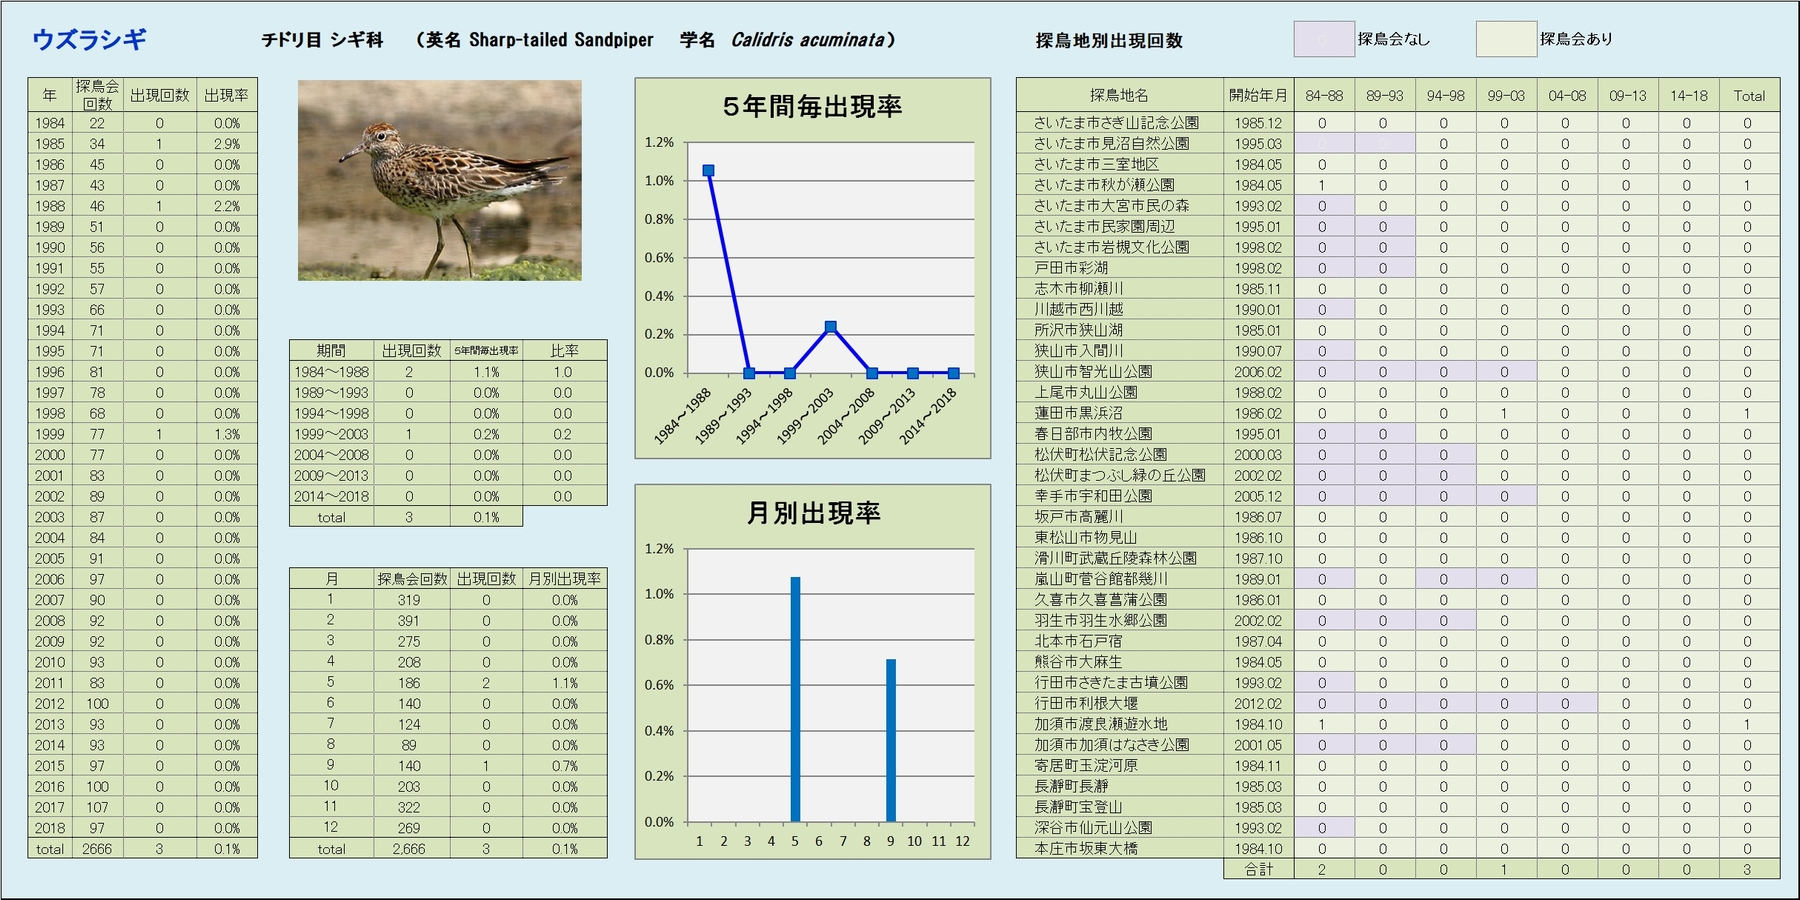Click the Sharp-tailed Sandpiper bird photo

click(439, 180)
